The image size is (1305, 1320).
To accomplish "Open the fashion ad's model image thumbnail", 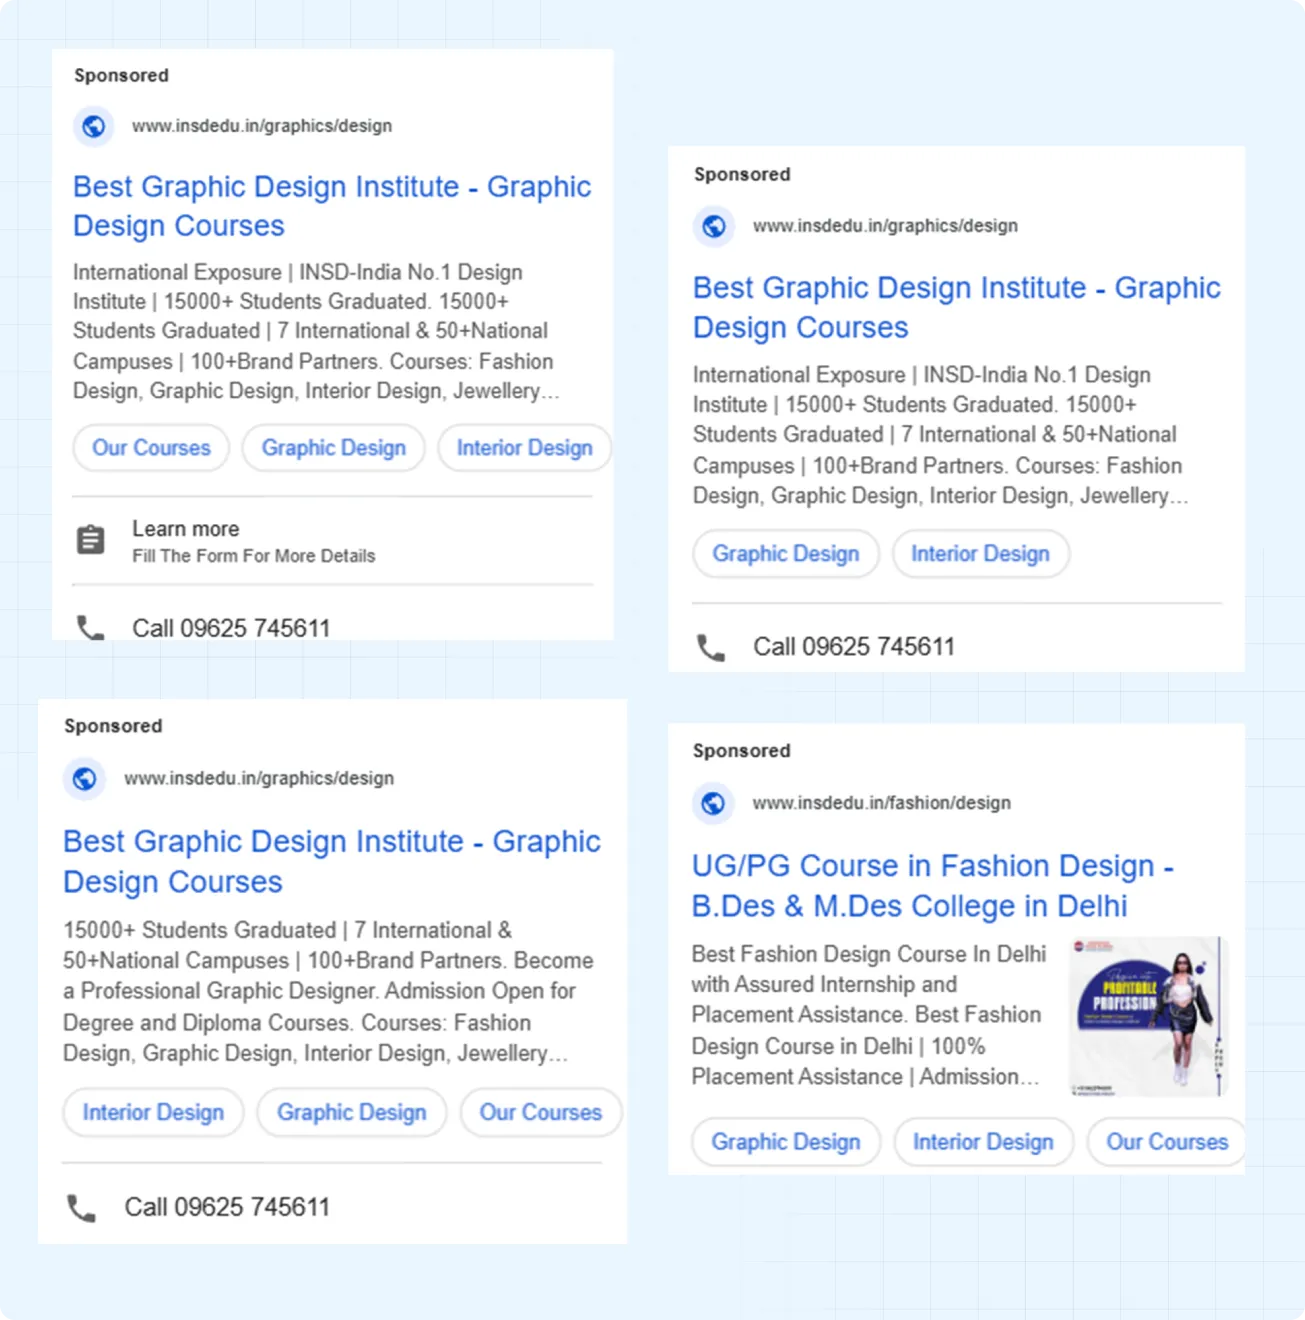I will coord(1146,1016).
